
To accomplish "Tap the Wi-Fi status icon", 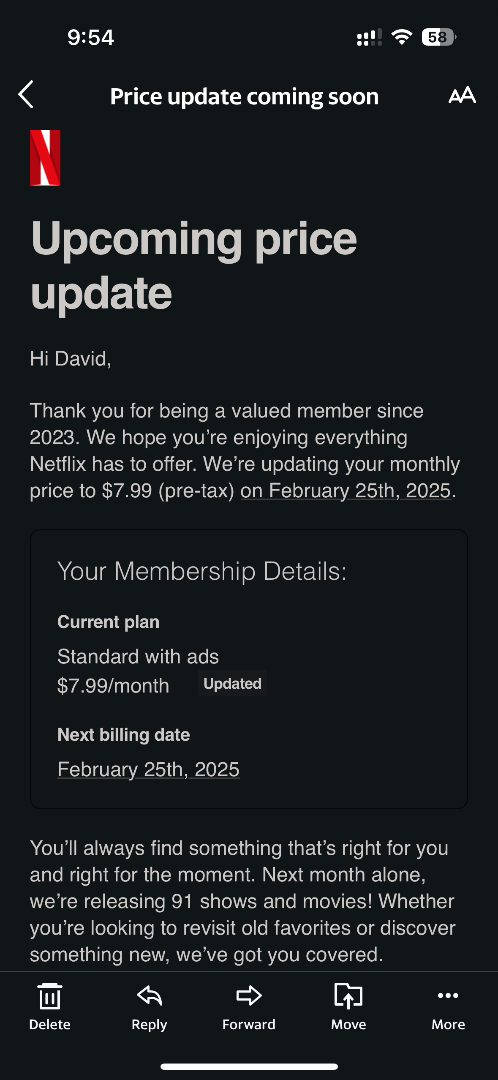I will pos(402,37).
